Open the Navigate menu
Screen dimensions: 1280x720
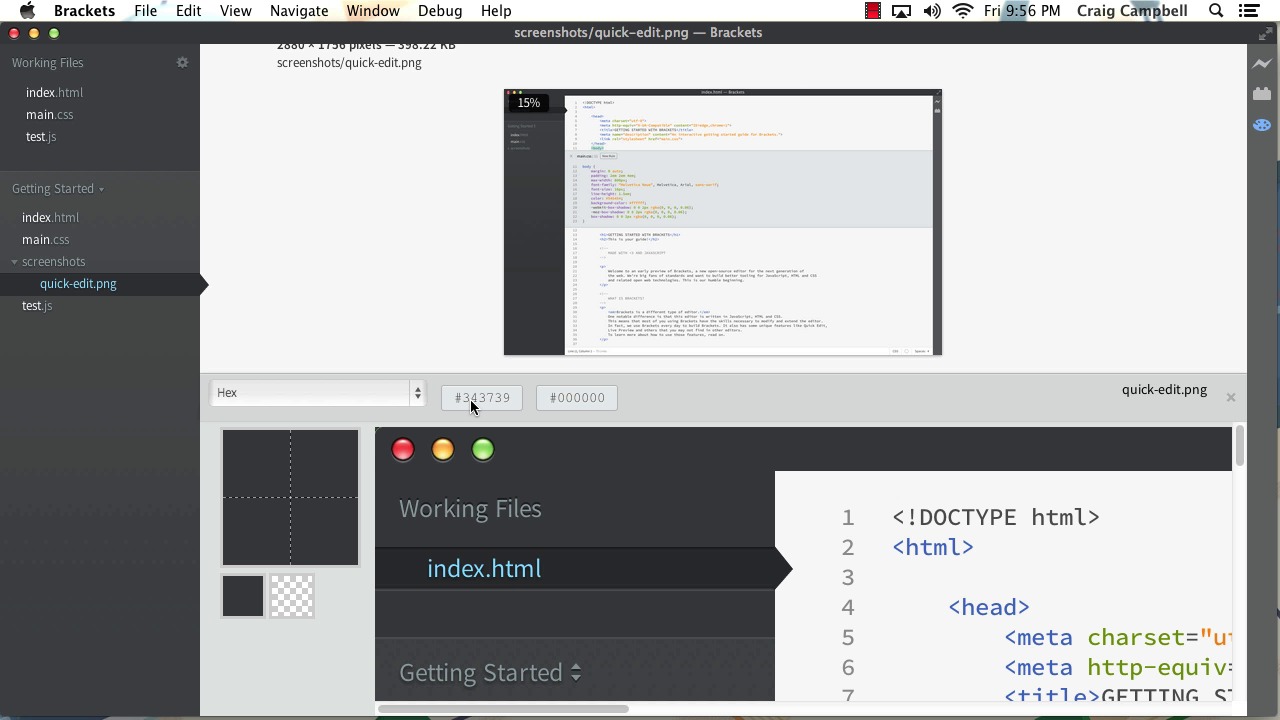[299, 11]
